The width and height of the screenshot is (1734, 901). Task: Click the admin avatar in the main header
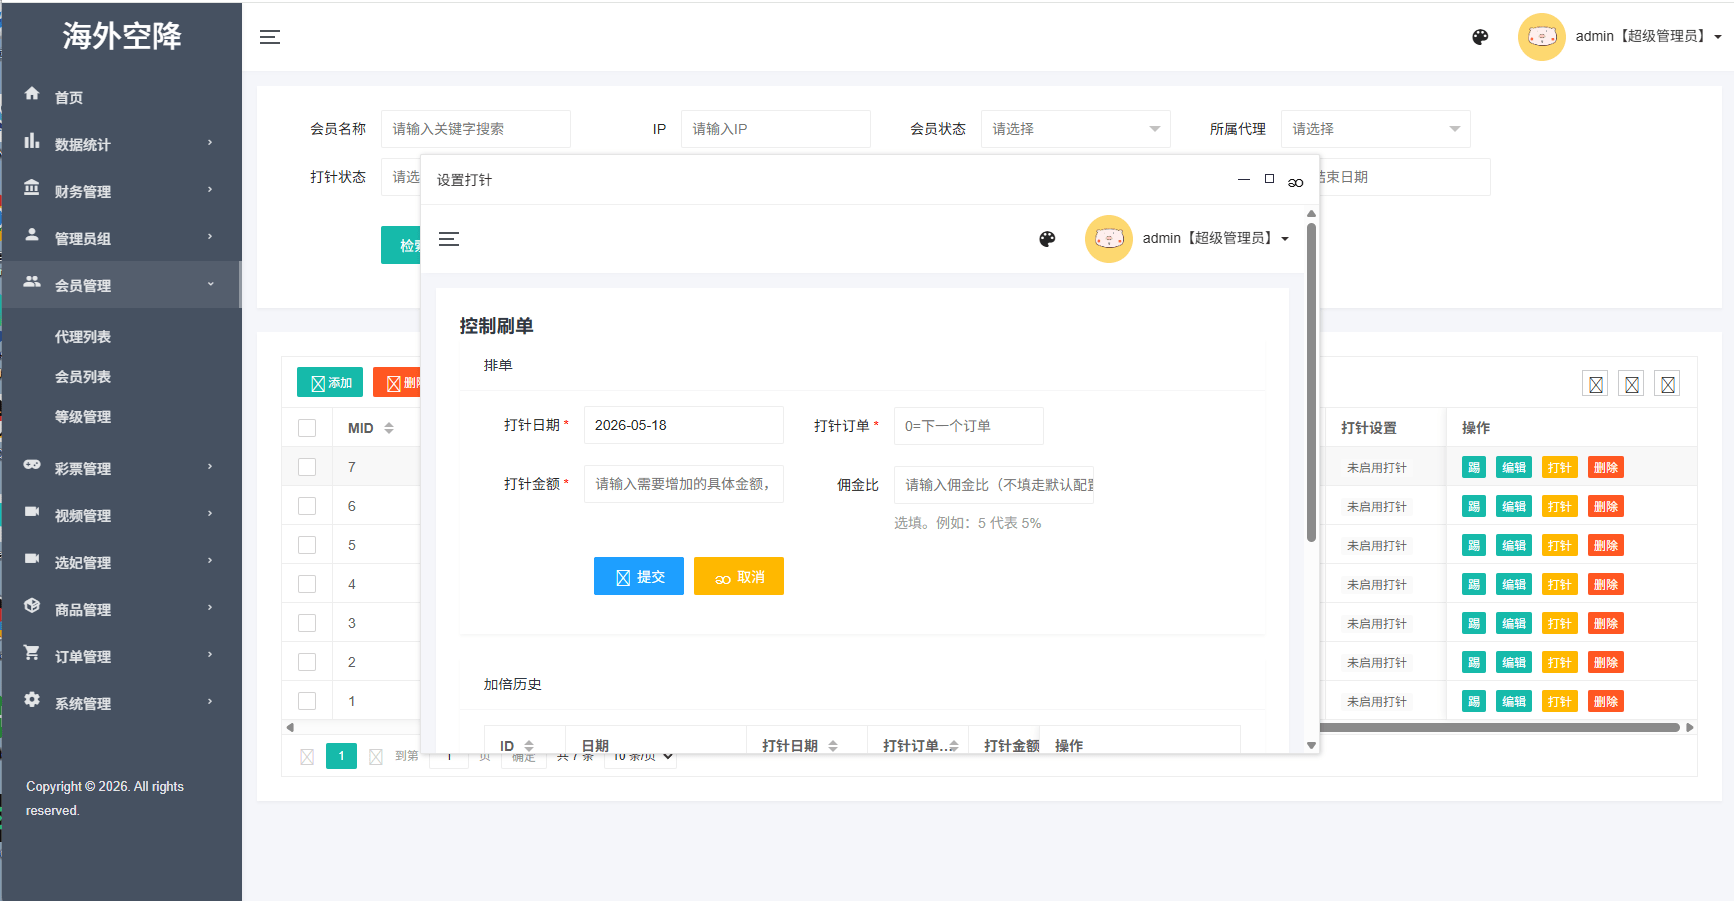pyautogui.click(x=1541, y=37)
